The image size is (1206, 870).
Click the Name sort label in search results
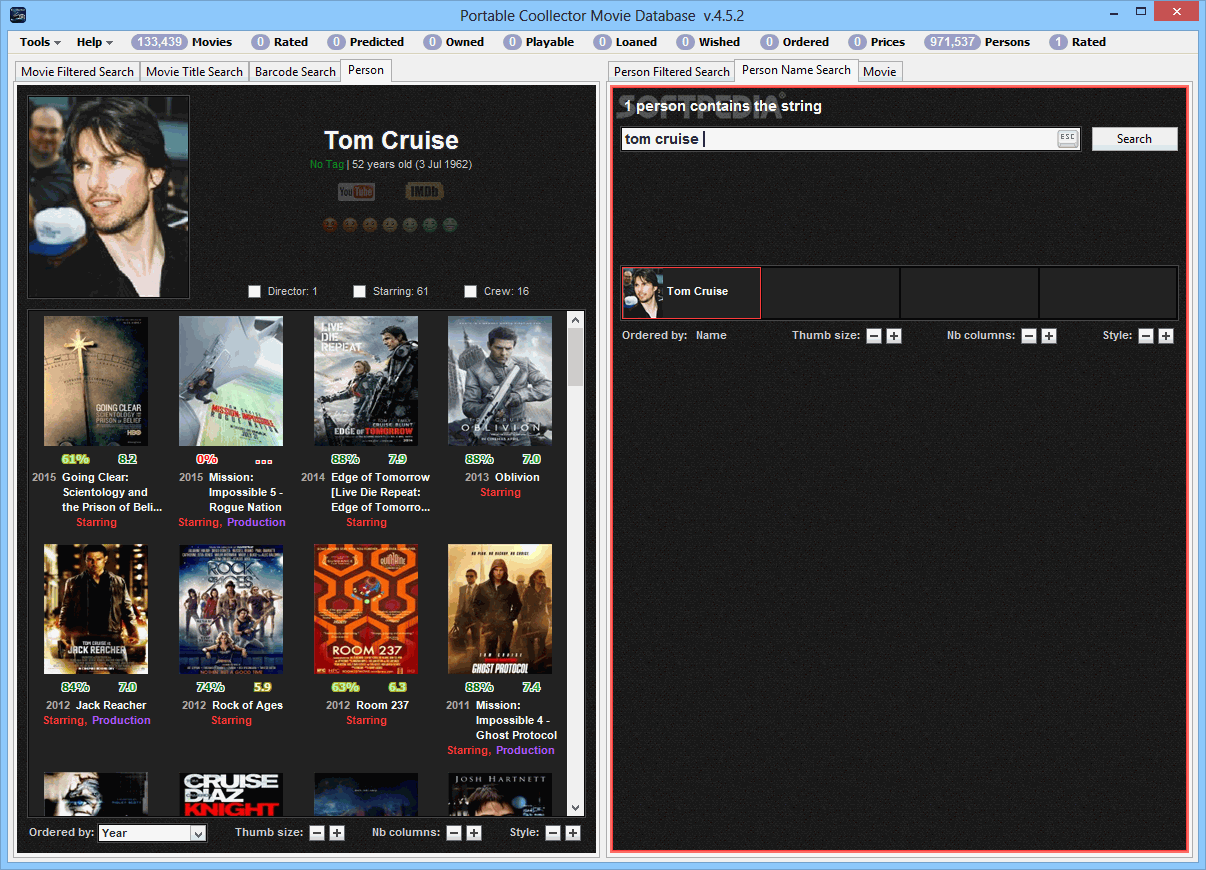[711, 336]
